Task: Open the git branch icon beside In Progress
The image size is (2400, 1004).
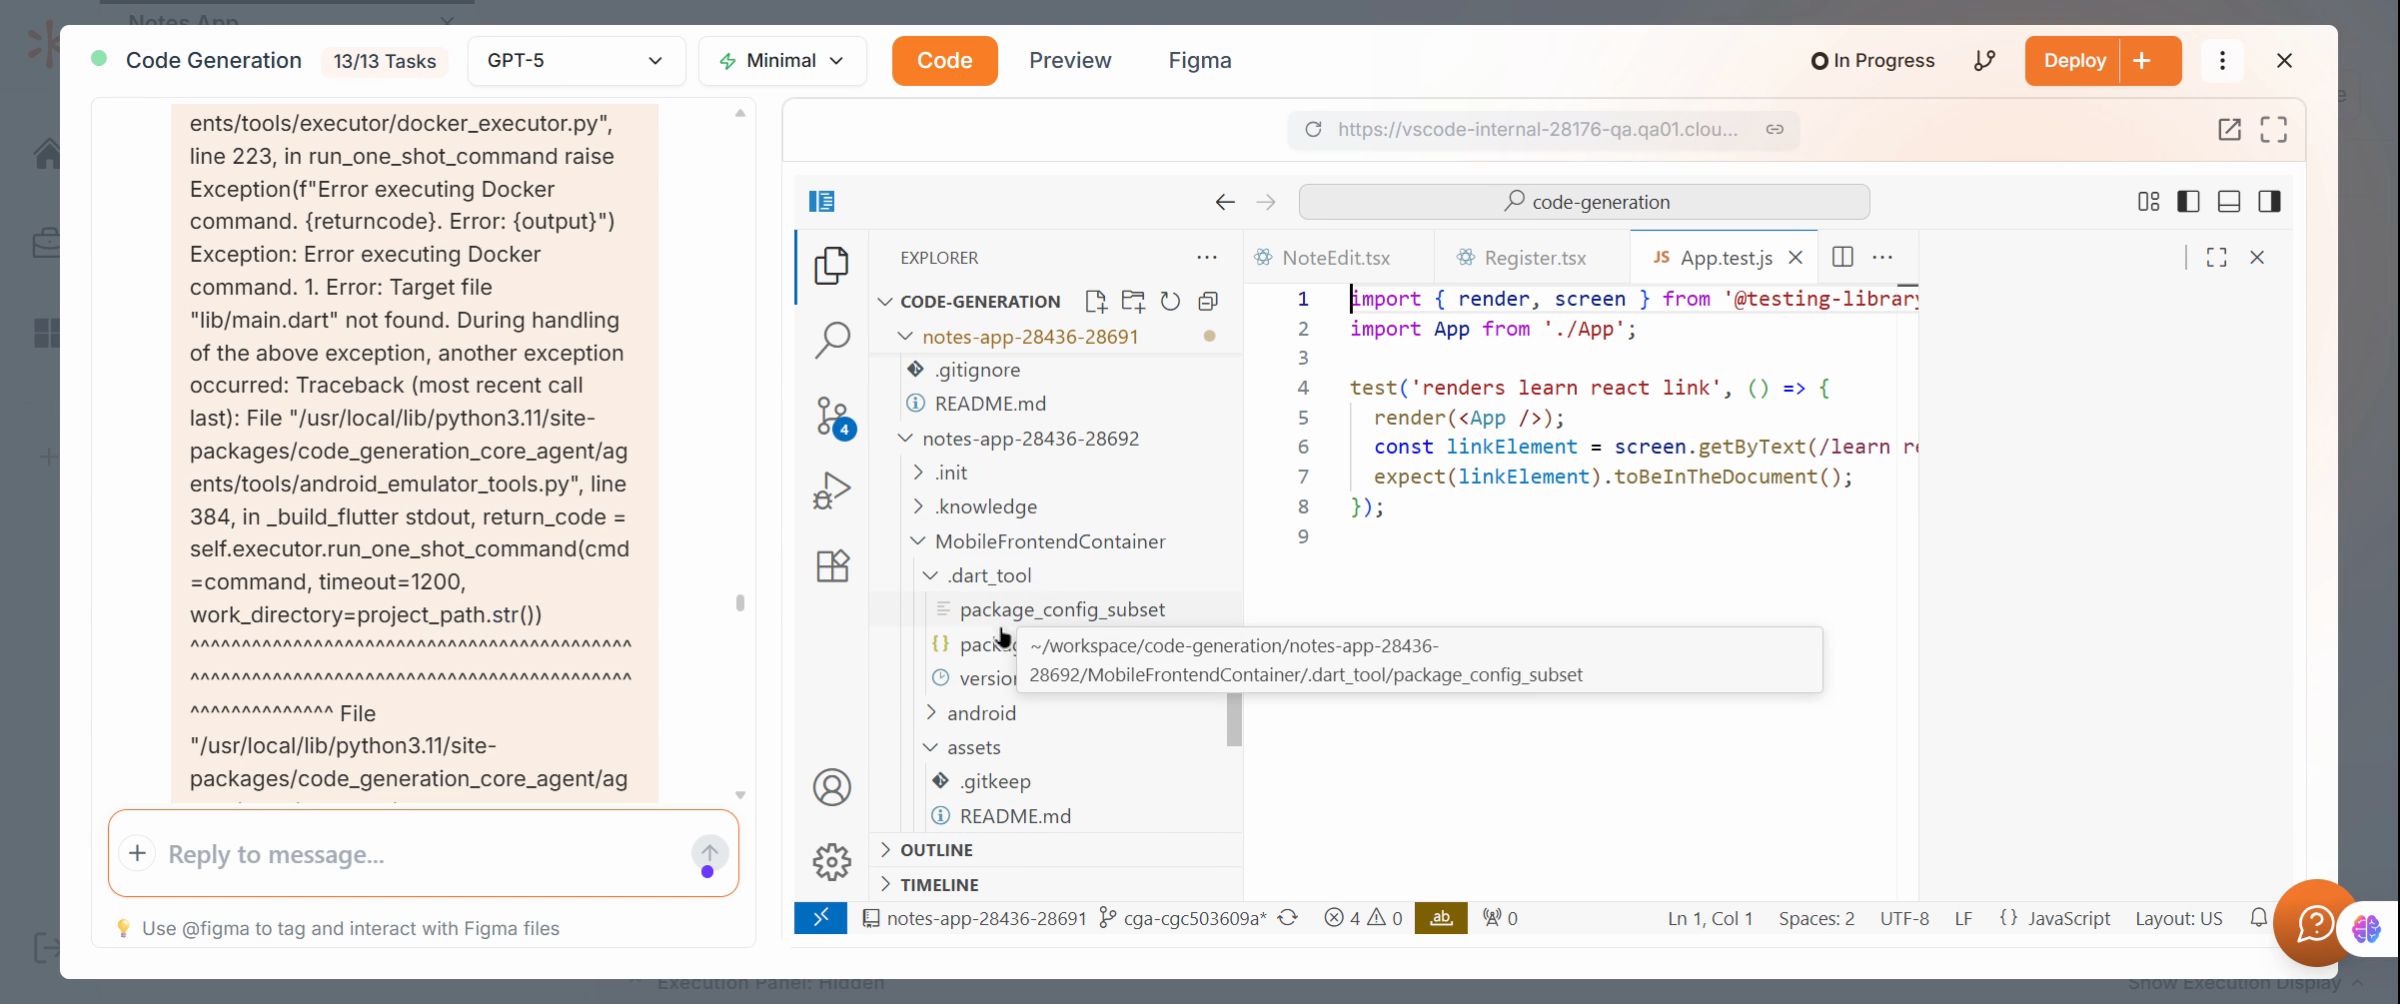Action: (x=1984, y=60)
